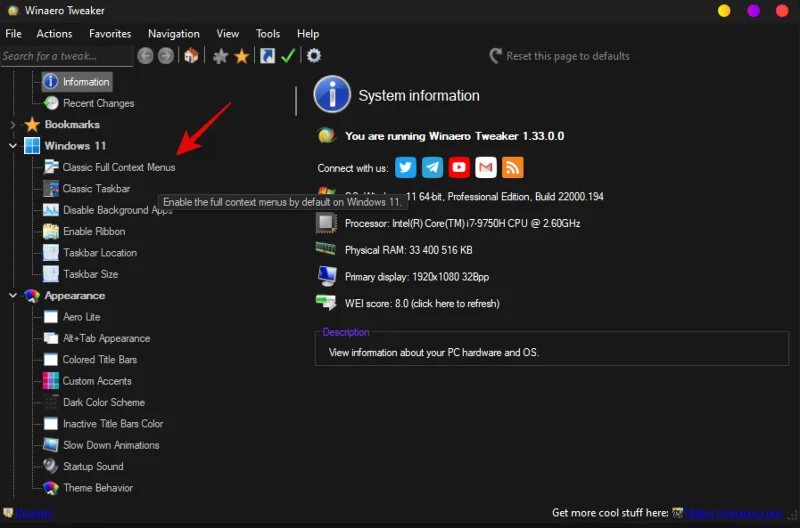Select Aero Lite in the tree
Screen dimensions: 800x528
(x=81, y=317)
